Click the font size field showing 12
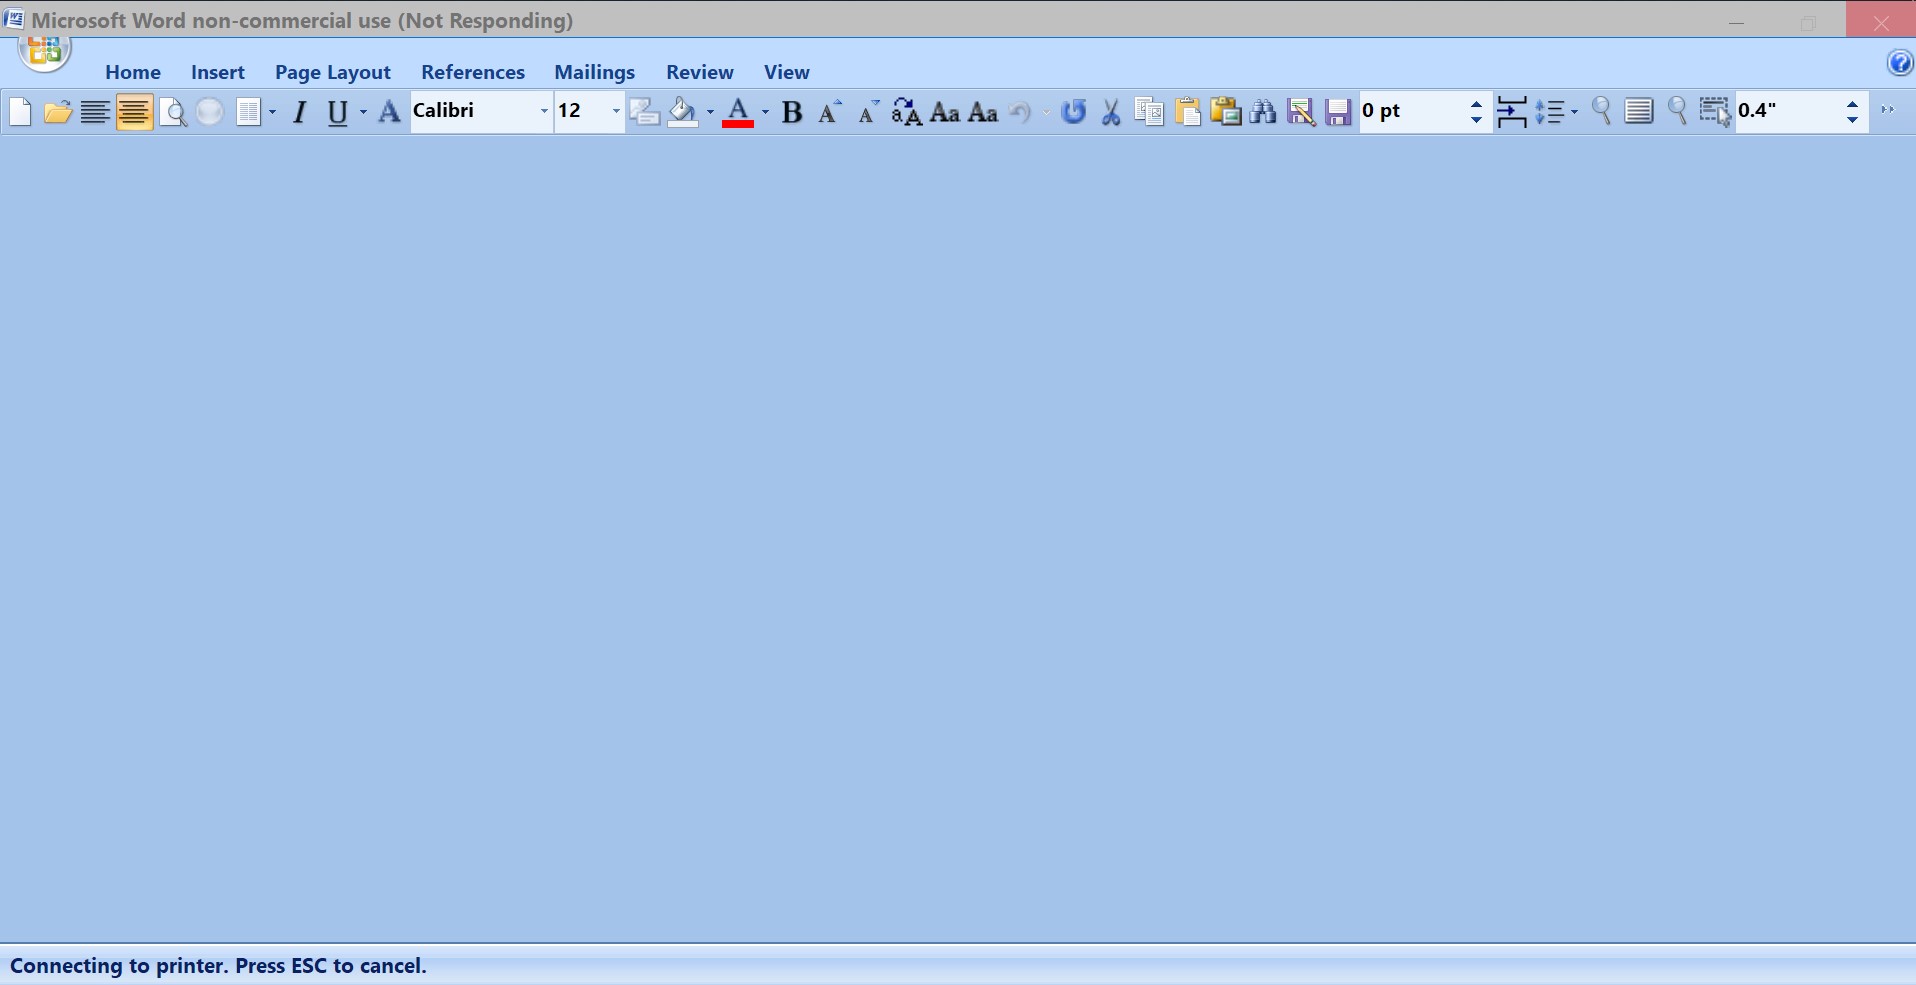 pyautogui.click(x=581, y=111)
